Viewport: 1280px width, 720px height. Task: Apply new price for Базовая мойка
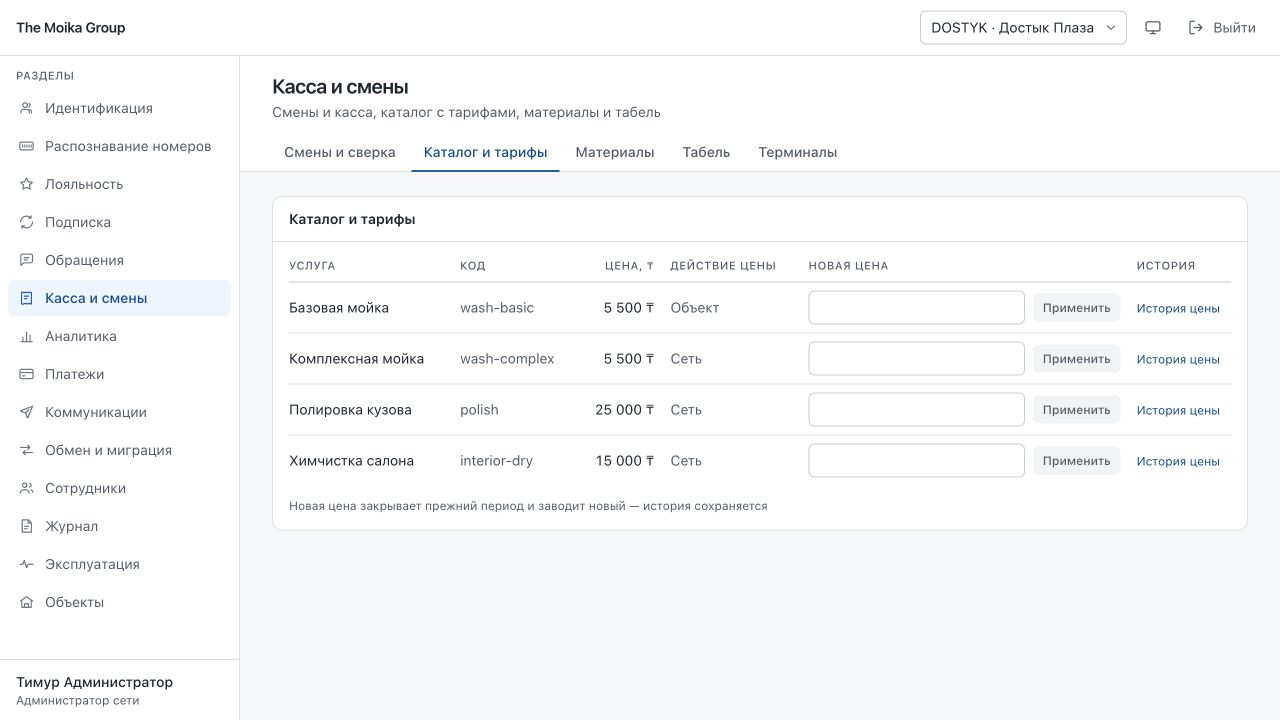(1077, 308)
